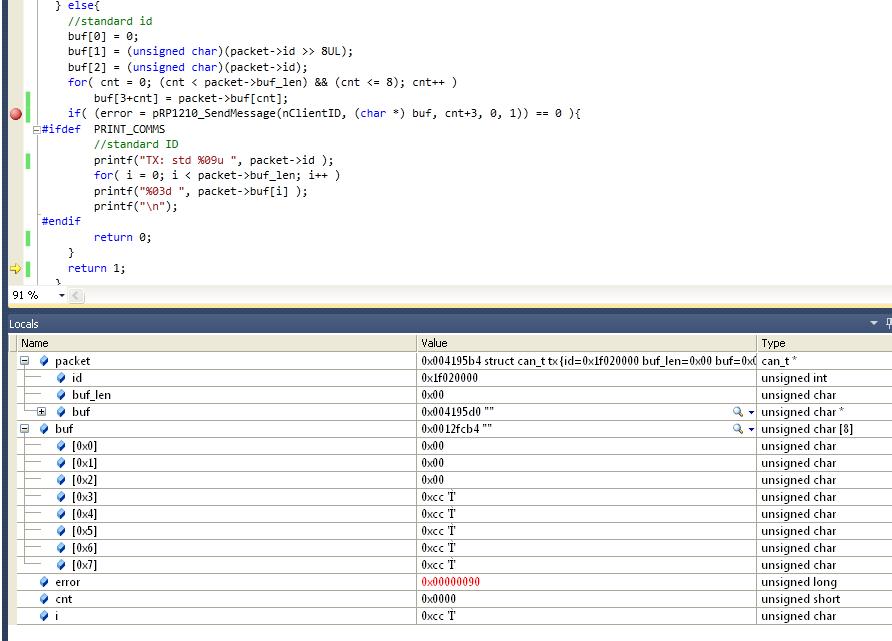The image size is (892, 641).
Task: Select the red error value 0x00000090
Action: tap(451, 582)
